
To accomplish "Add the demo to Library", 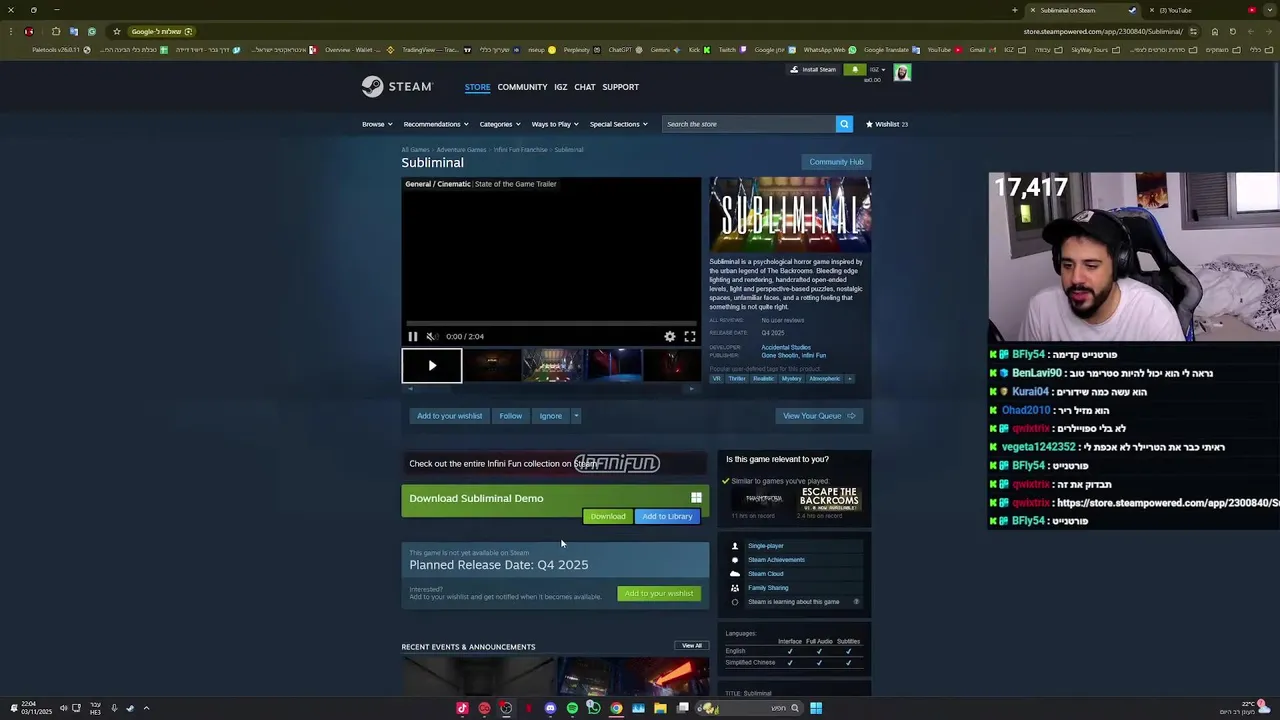I will point(667,516).
